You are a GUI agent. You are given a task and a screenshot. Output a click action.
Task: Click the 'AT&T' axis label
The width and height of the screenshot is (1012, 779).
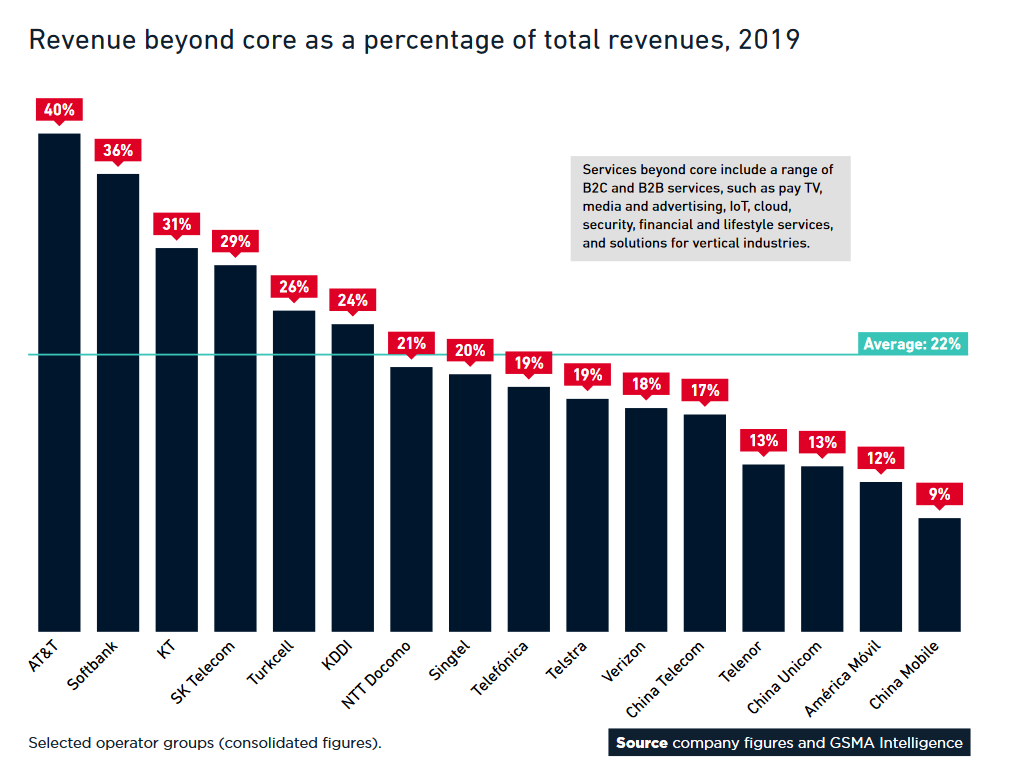pyautogui.click(x=45, y=656)
